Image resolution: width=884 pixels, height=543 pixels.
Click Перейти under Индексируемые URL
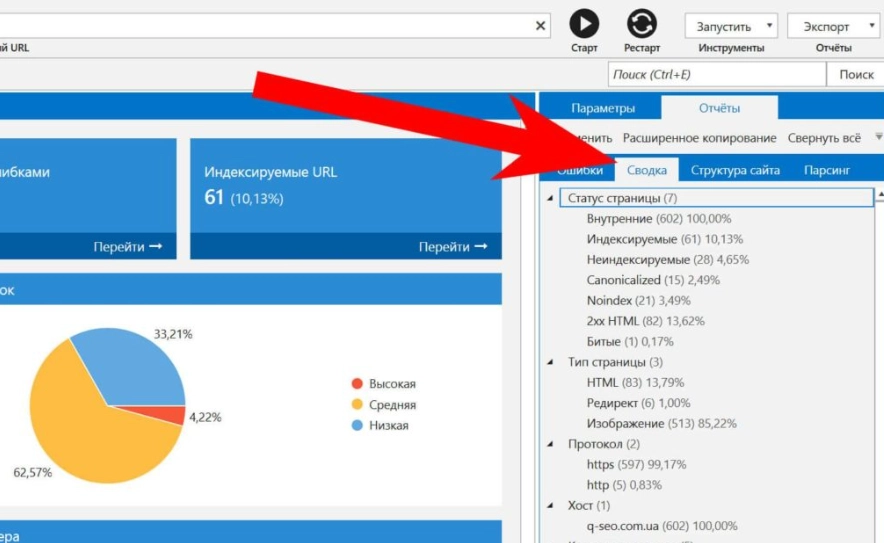(x=453, y=247)
